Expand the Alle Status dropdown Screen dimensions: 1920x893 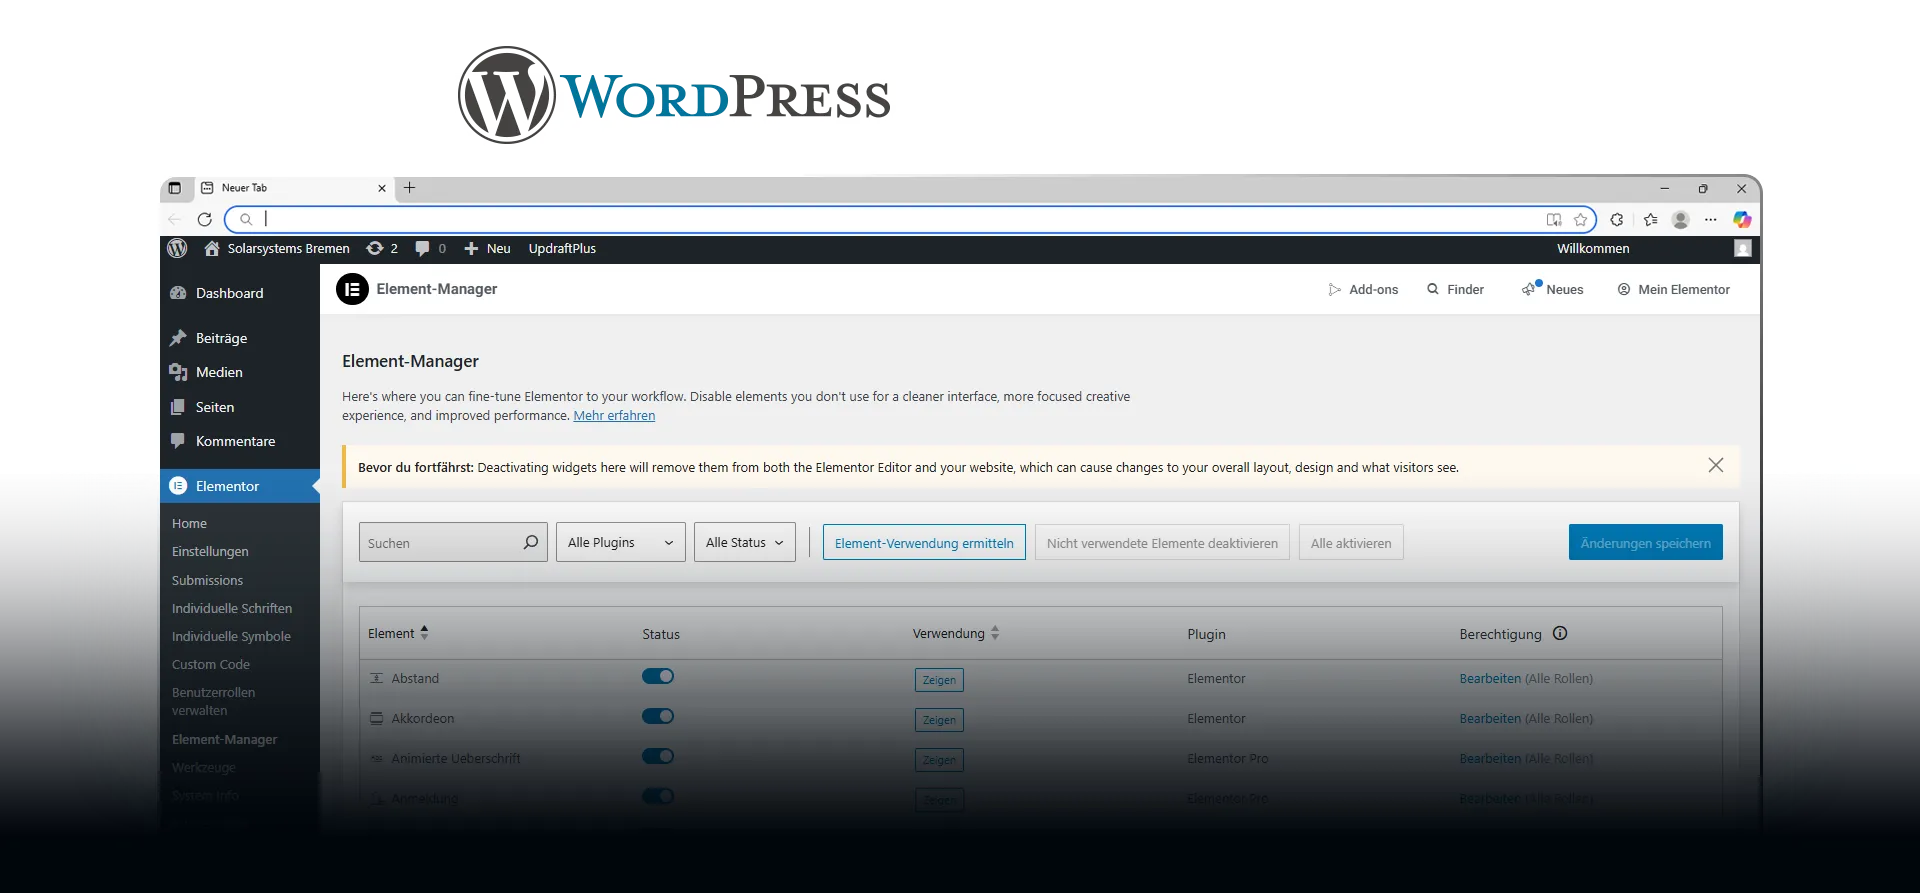(745, 542)
